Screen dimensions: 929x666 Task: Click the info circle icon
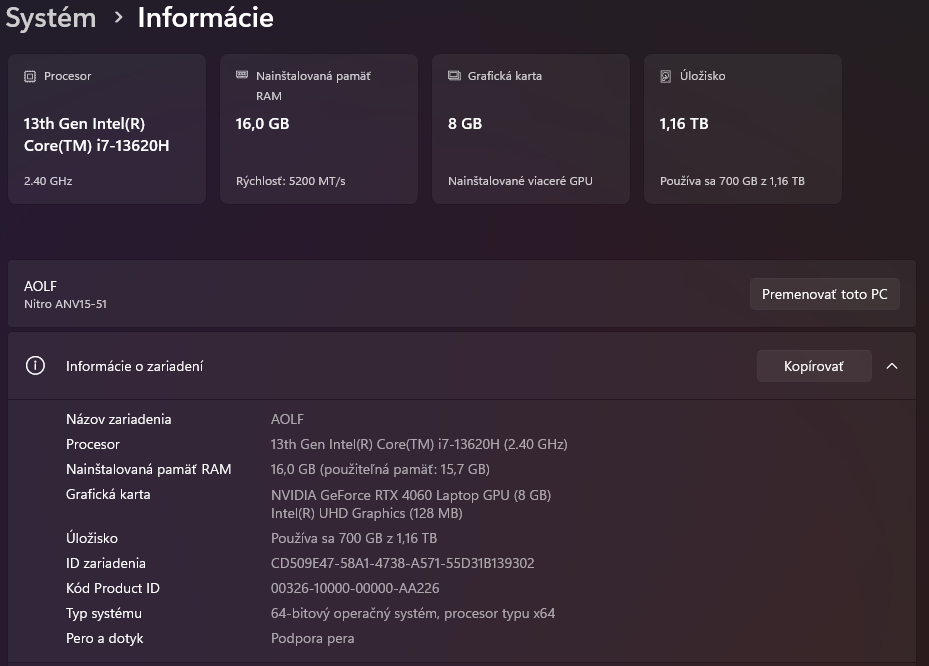(x=35, y=366)
